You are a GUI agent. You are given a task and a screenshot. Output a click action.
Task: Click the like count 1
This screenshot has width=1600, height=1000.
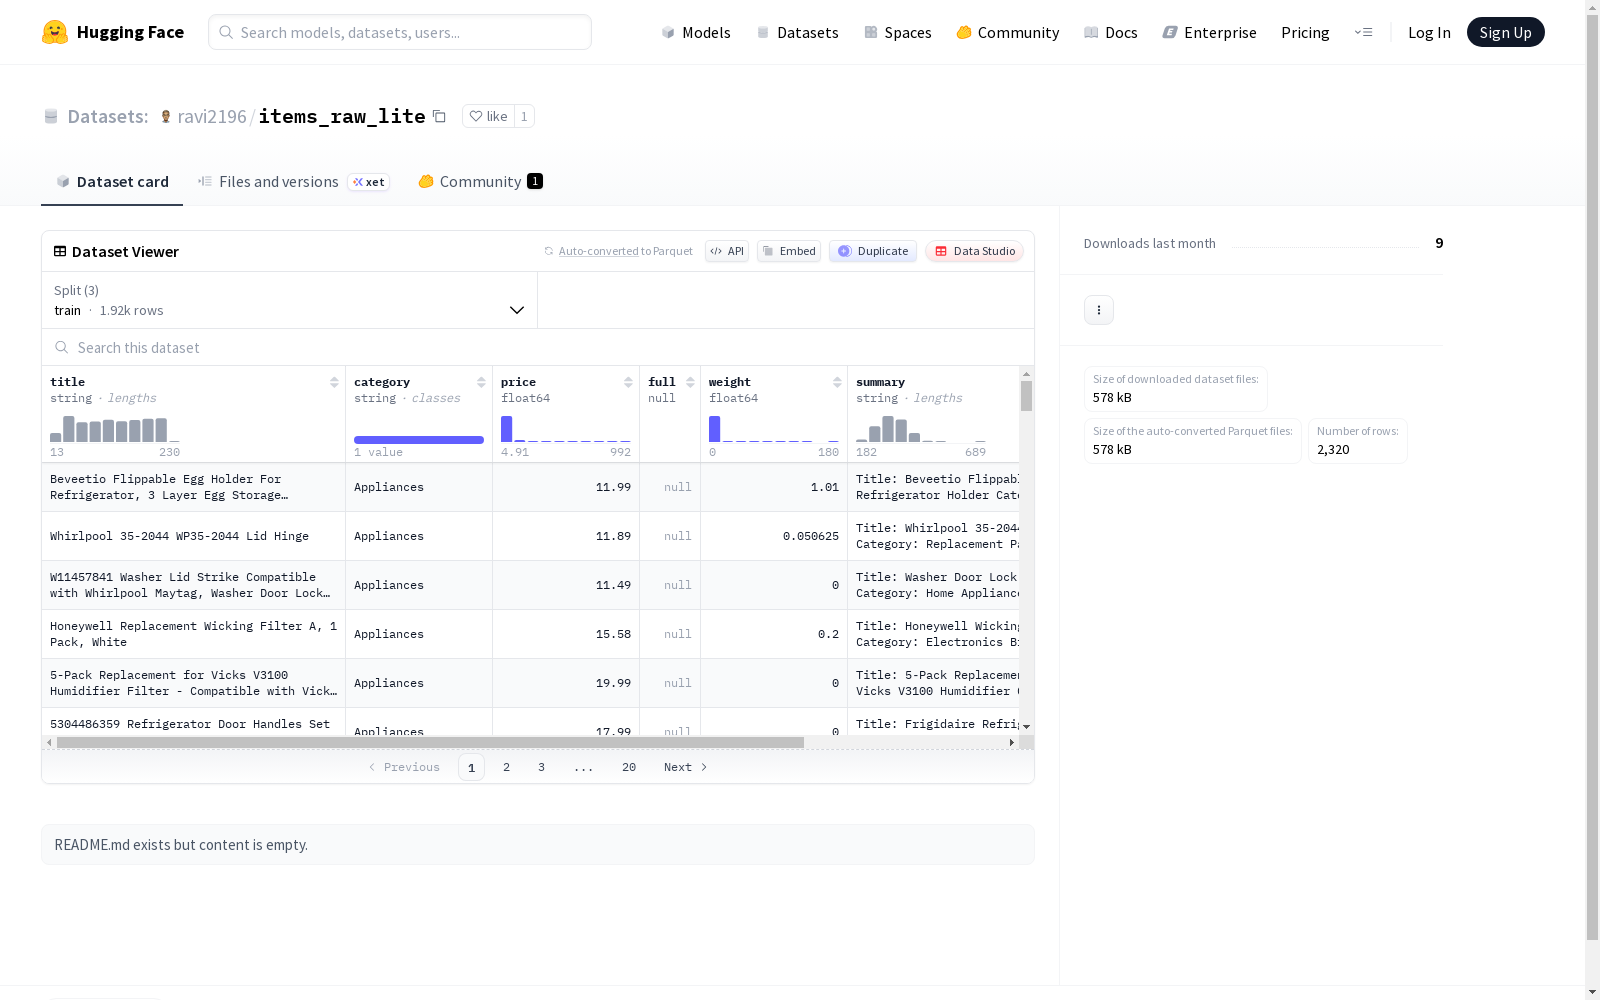tap(524, 116)
